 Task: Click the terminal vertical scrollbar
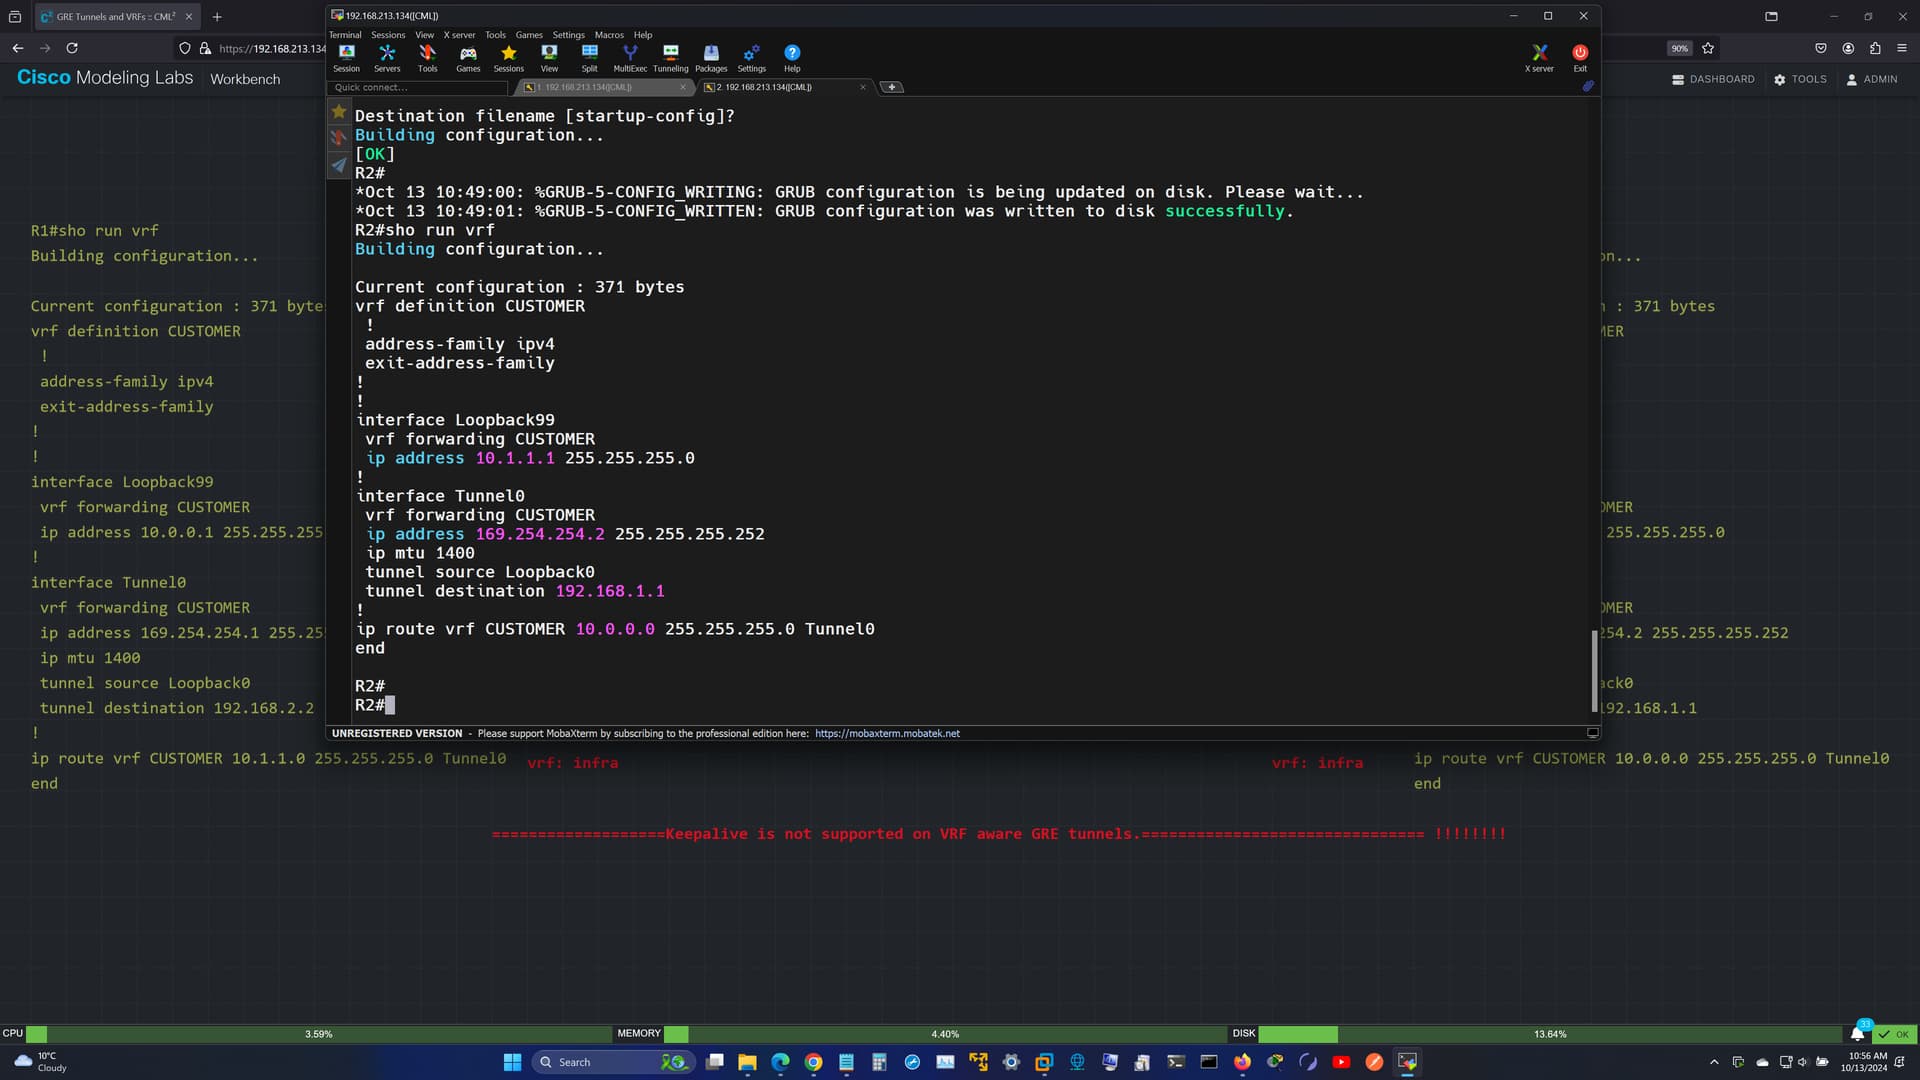click(x=1594, y=670)
